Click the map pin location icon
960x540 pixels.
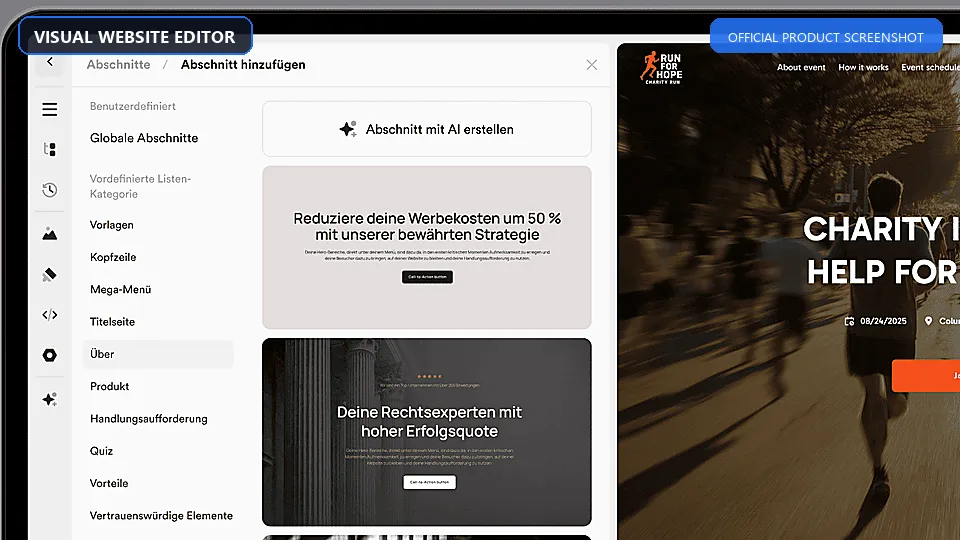(x=928, y=321)
